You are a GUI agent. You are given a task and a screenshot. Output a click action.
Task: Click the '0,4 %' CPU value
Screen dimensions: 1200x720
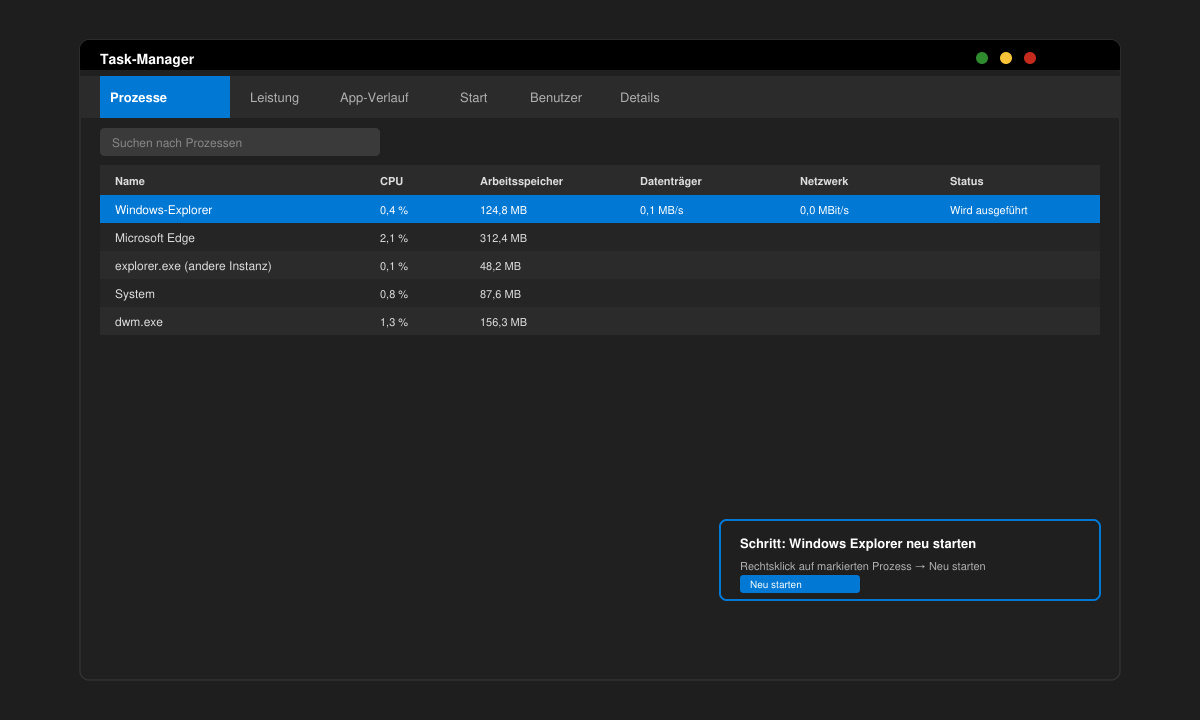click(x=394, y=210)
